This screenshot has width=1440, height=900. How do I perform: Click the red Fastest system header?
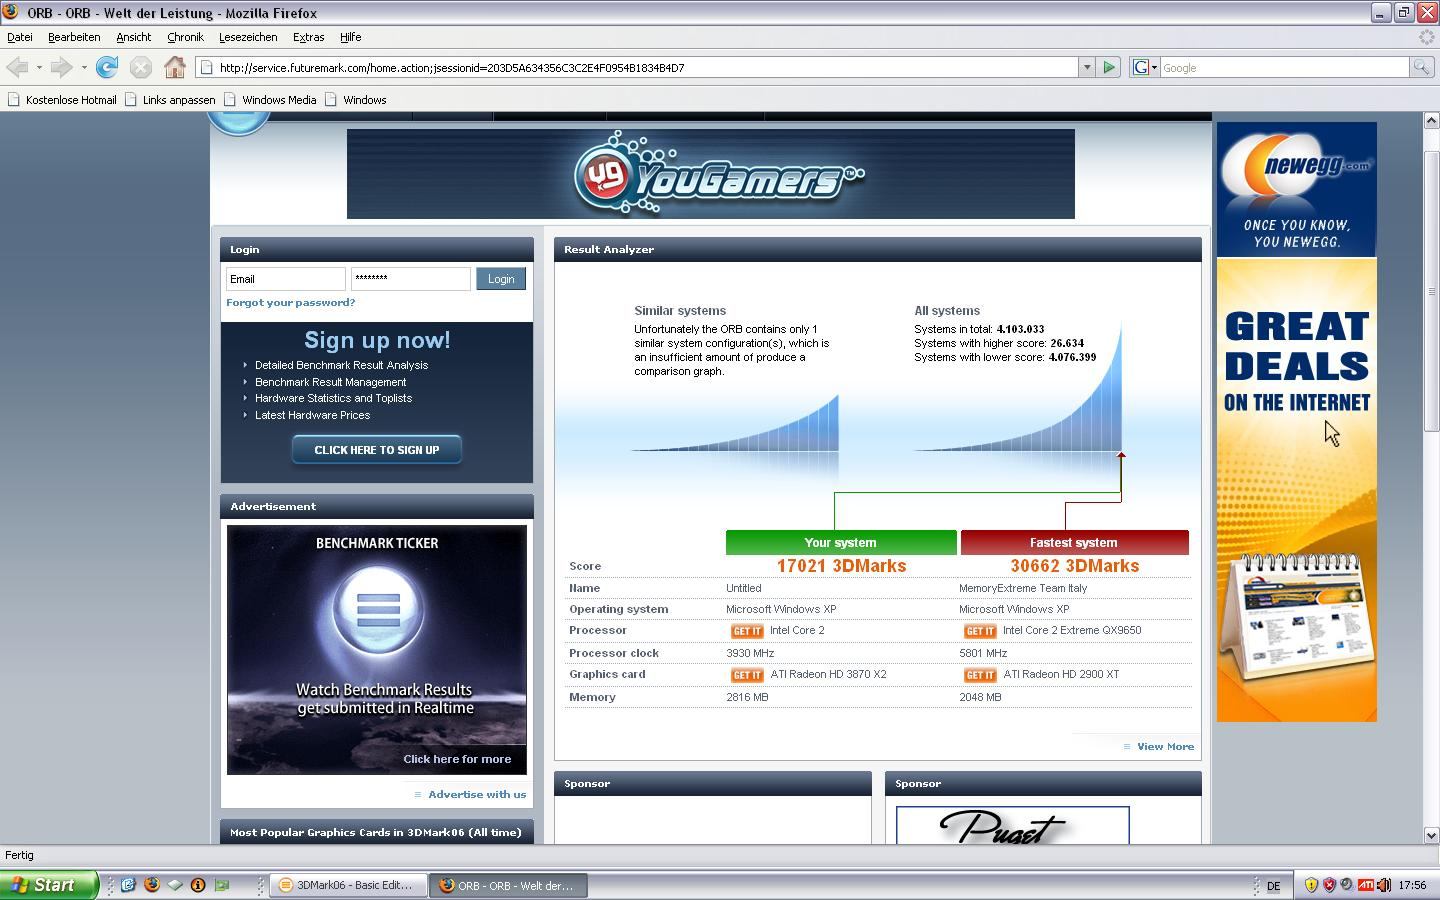(x=1074, y=542)
